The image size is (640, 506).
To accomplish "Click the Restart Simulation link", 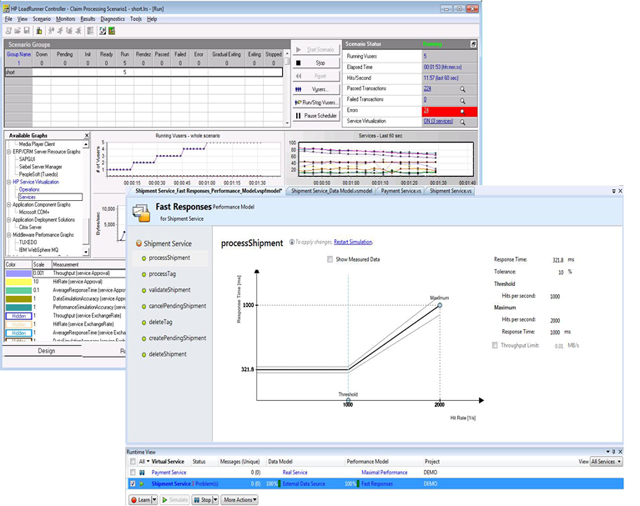I will click(353, 242).
